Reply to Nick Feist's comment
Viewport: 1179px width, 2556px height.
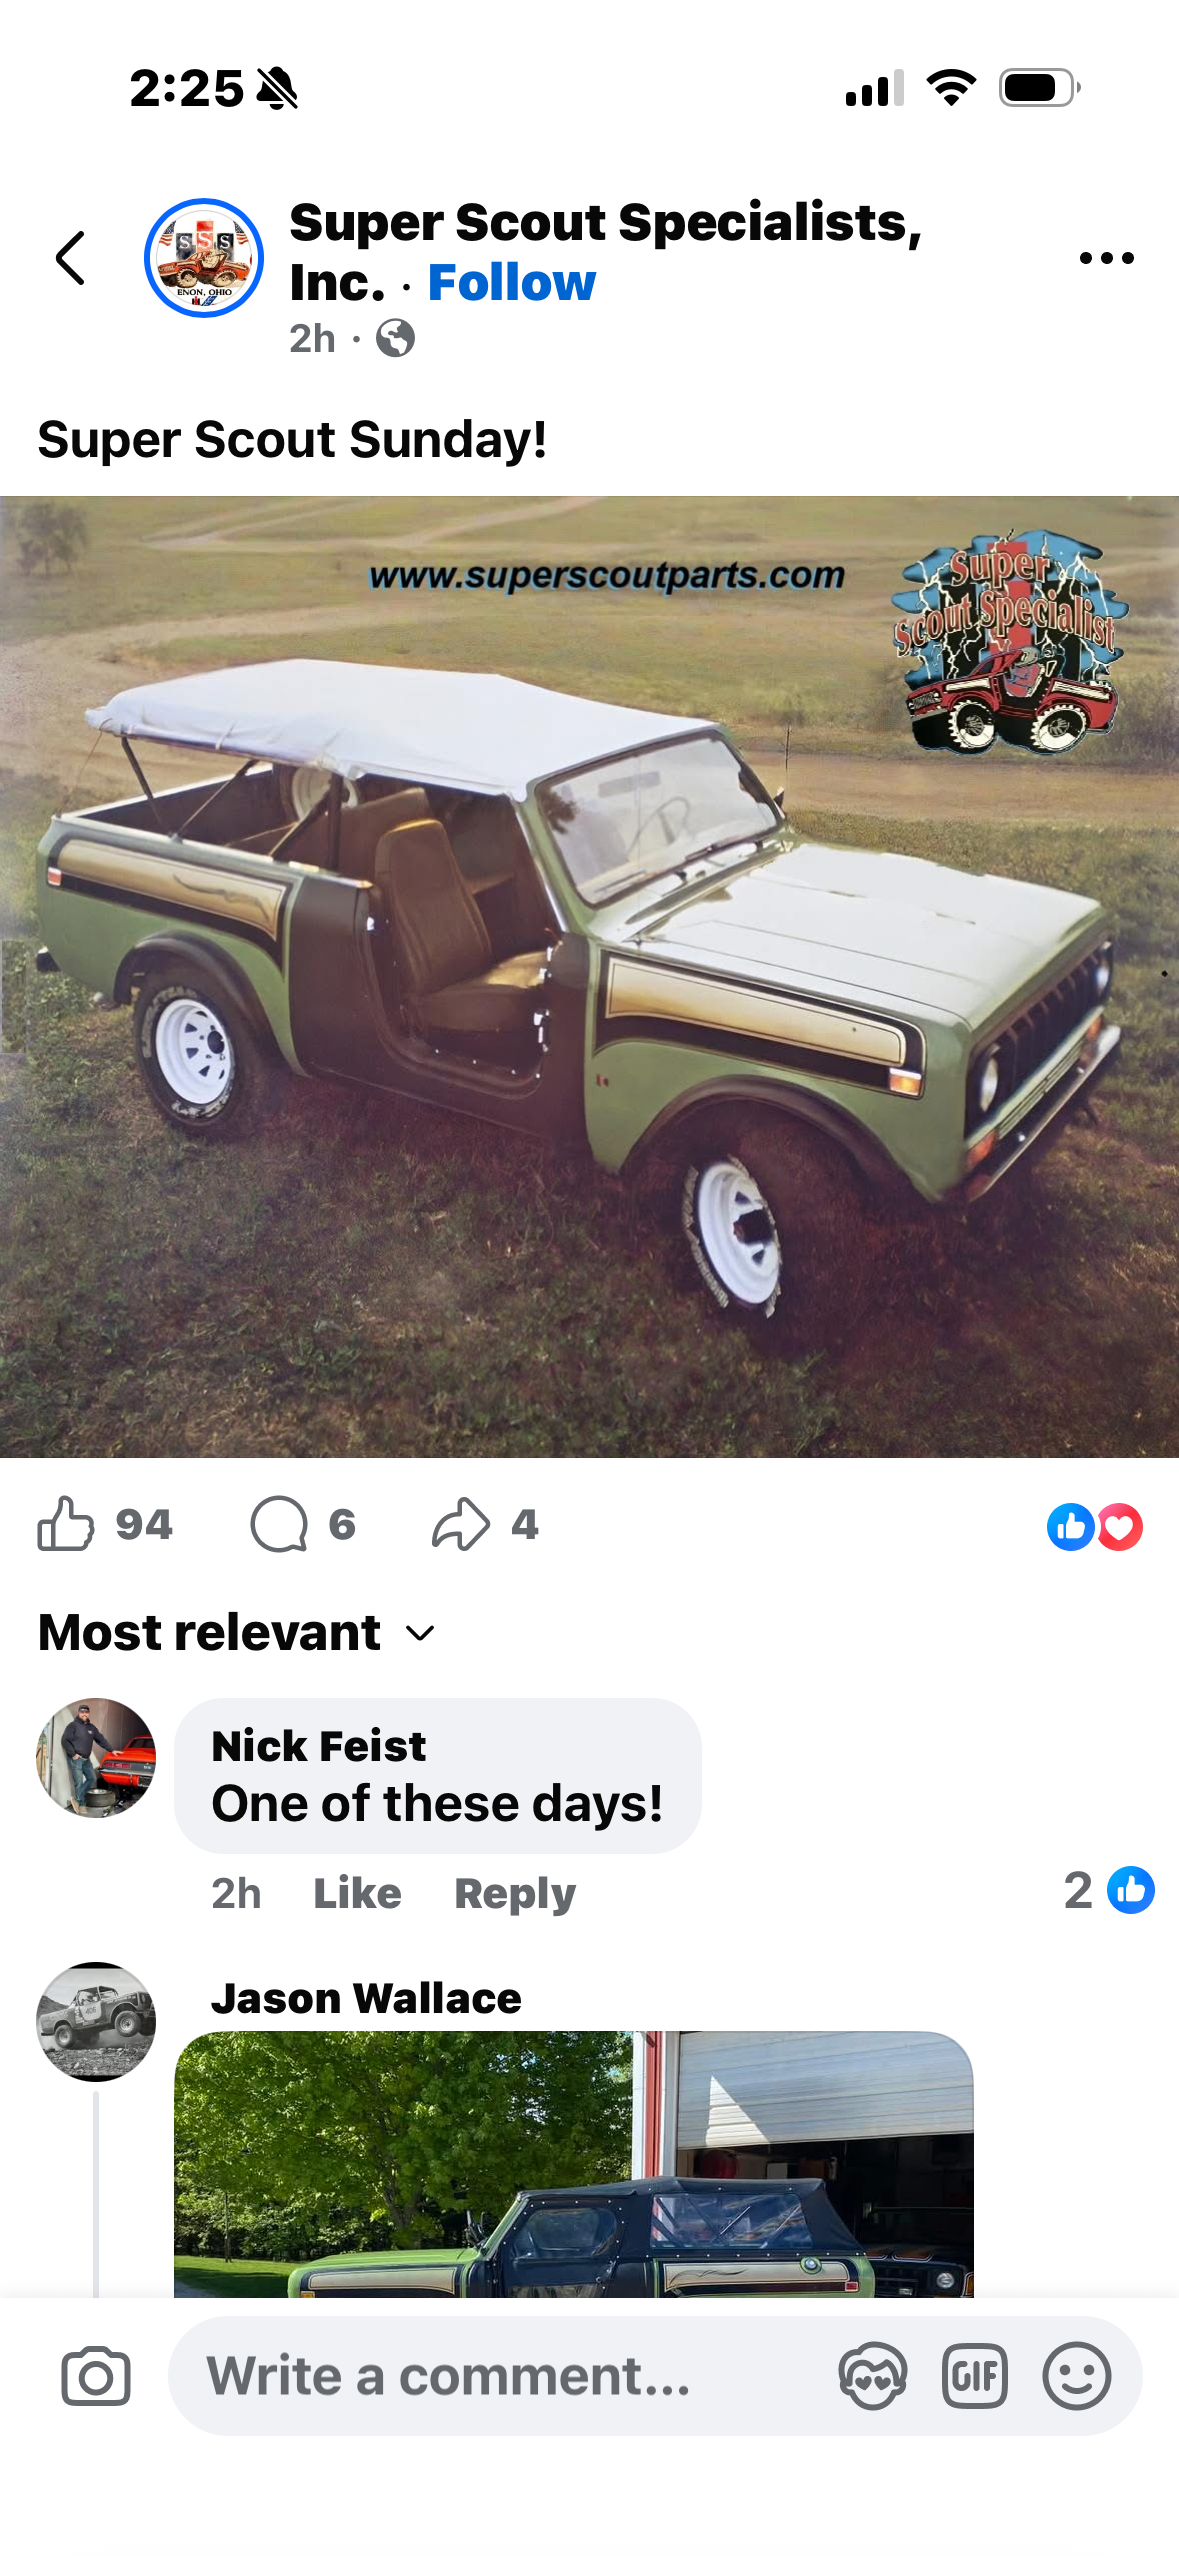click(515, 1893)
